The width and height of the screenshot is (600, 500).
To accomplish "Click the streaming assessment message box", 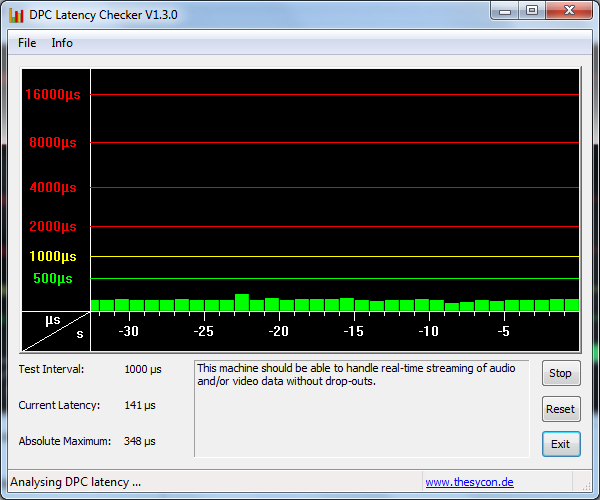I will click(362, 409).
